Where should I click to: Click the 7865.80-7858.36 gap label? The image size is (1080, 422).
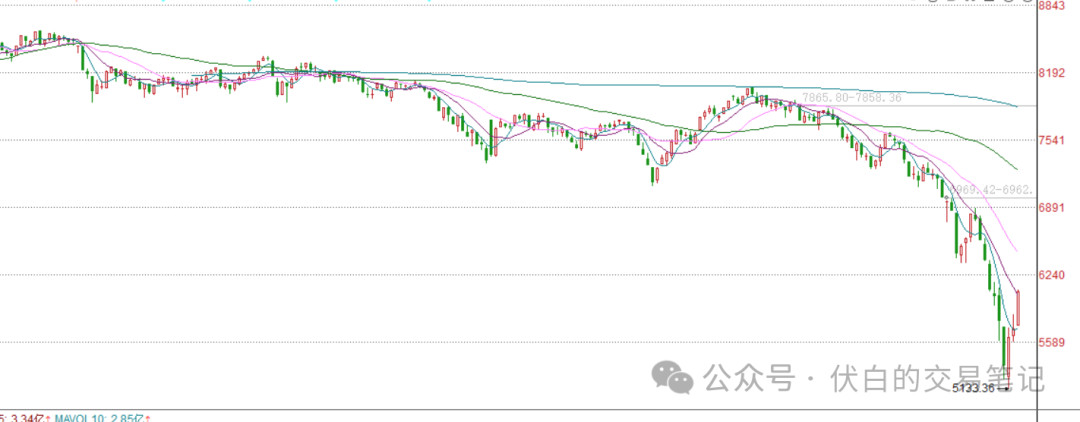click(x=852, y=98)
